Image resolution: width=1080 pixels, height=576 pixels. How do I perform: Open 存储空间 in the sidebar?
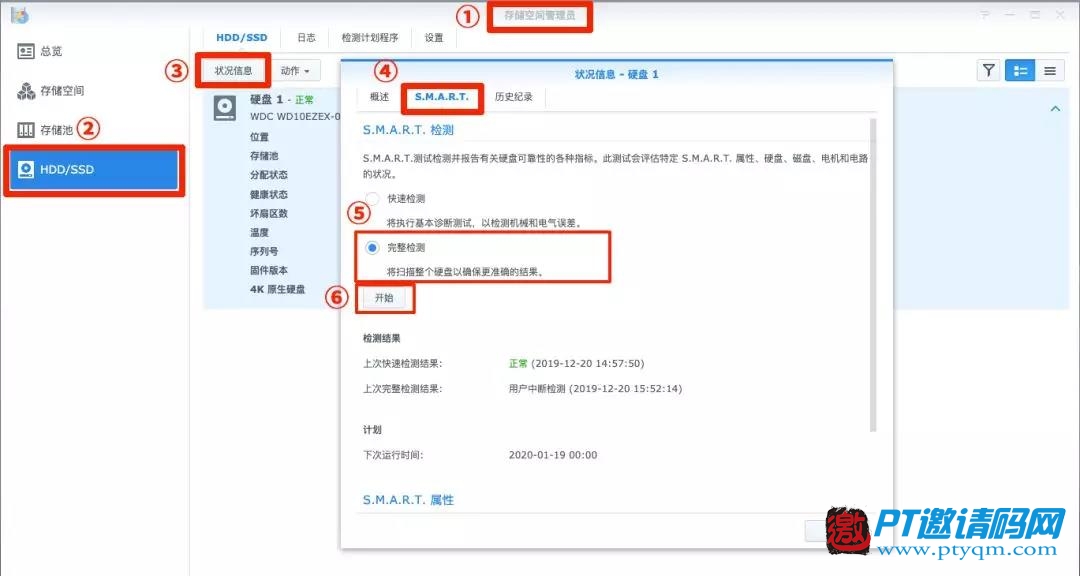point(50,90)
